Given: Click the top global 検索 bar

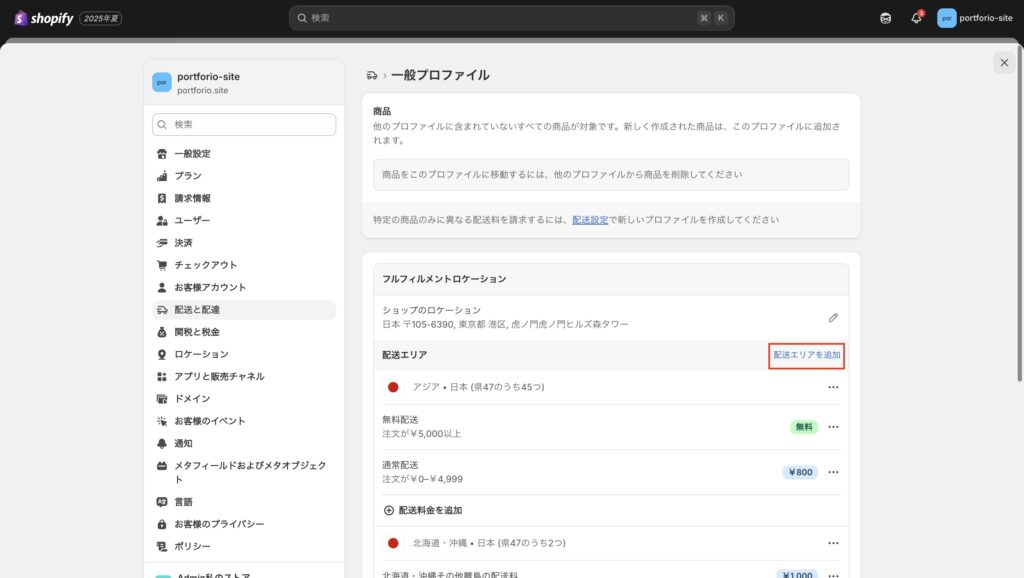Looking at the screenshot, I should click(x=511, y=18).
